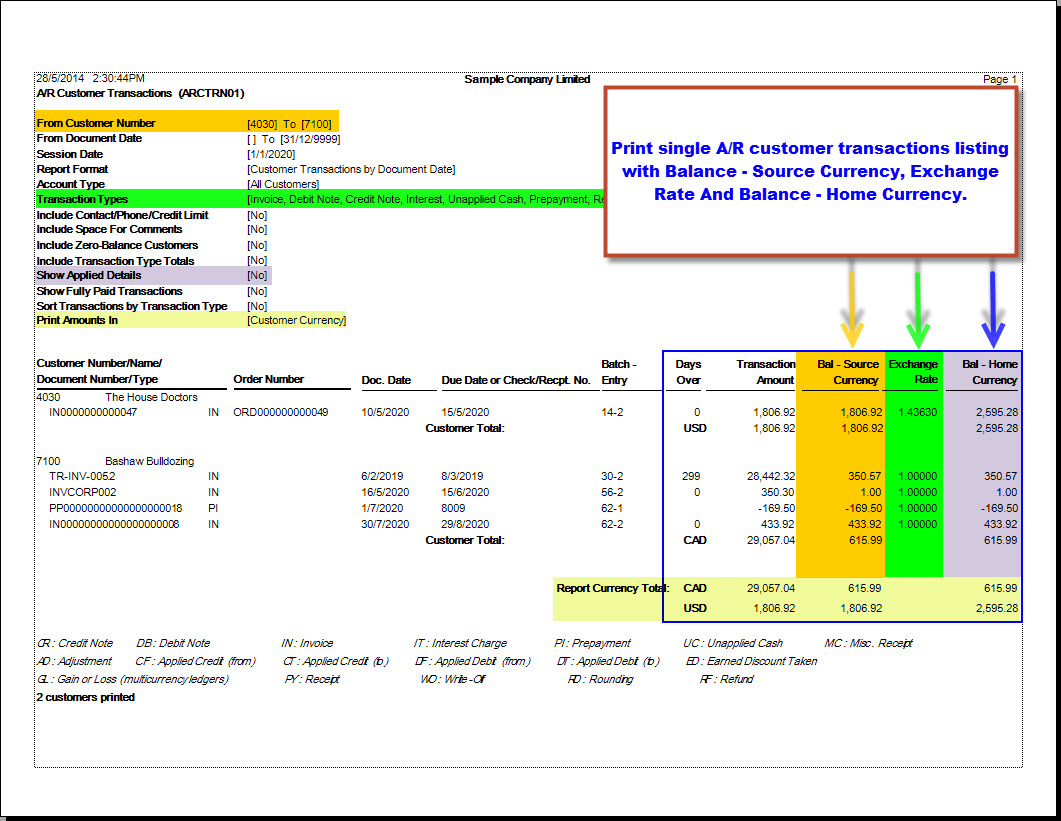Select customer 'Bashaw Bulldozing' name
The width and height of the screenshot is (1061, 821).
point(150,461)
